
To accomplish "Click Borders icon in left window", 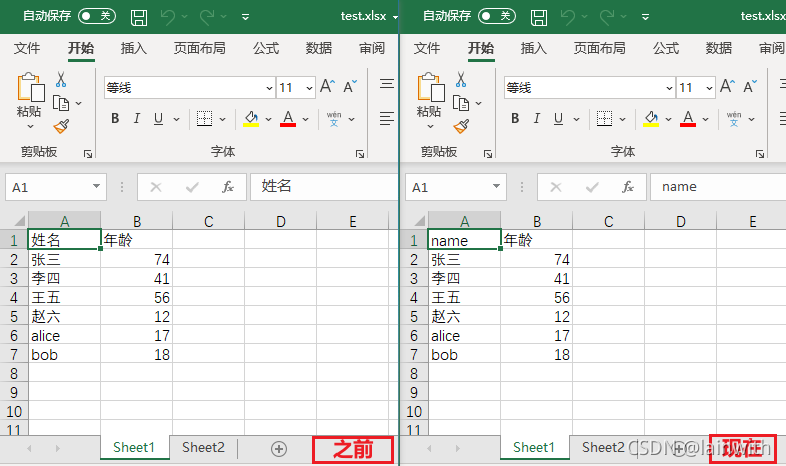I will coord(204,119).
